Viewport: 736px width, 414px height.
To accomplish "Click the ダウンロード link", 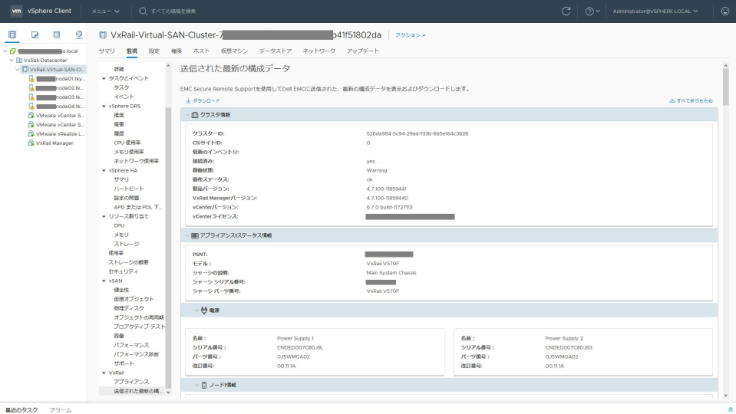I will pyautogui.click(x=206, y=101).
